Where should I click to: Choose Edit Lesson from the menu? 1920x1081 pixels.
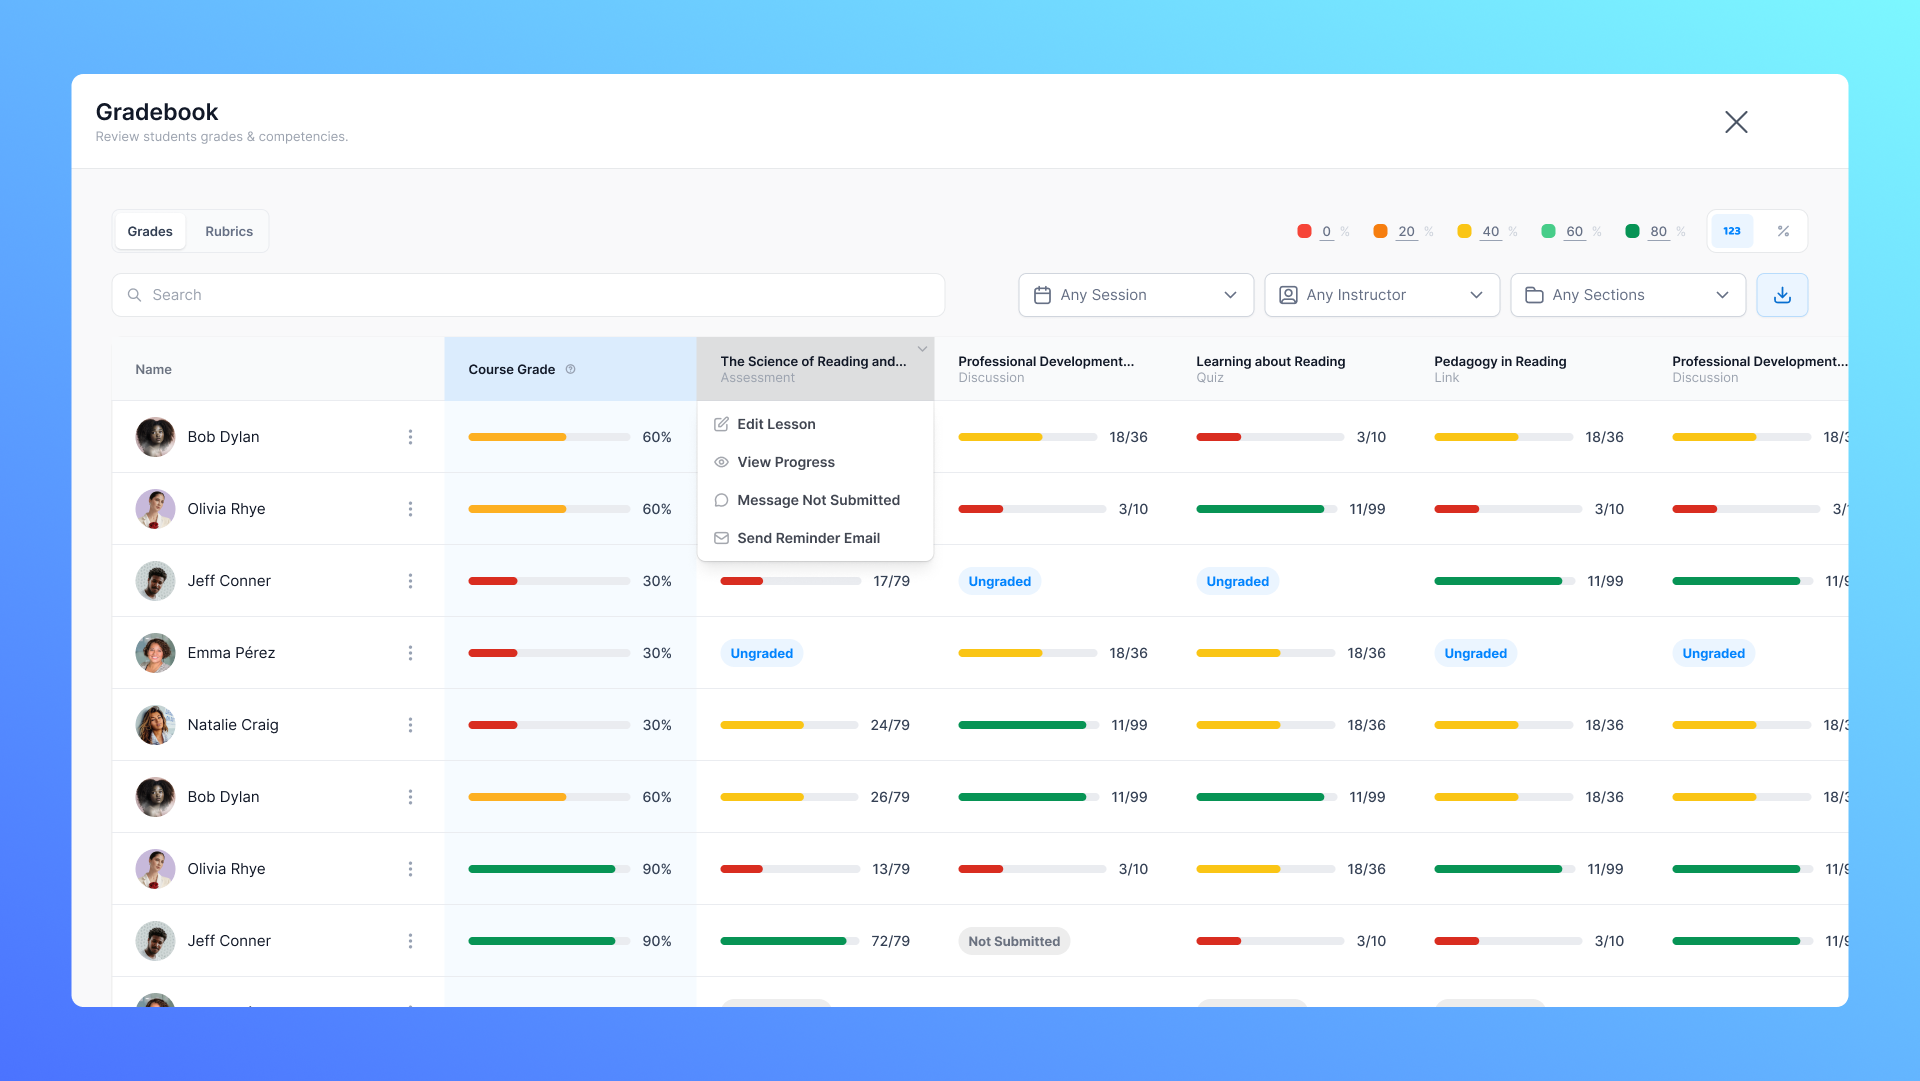[x=815, y=424]
